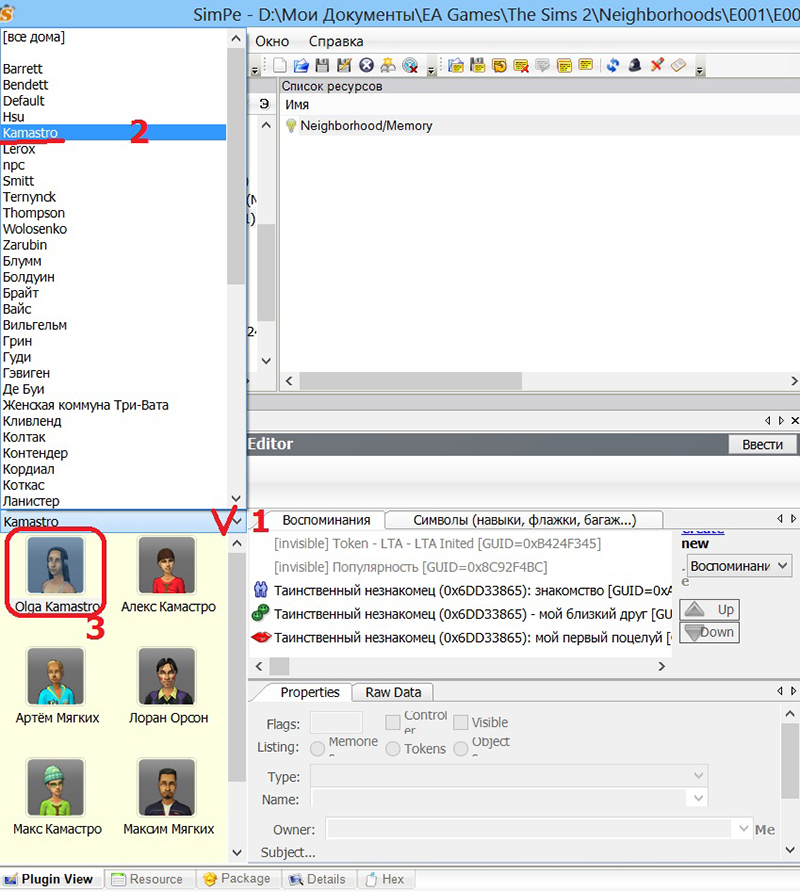Screen dimensions: 800x891
Task: Click the save floppy disk icon
Action: (322, 66)
